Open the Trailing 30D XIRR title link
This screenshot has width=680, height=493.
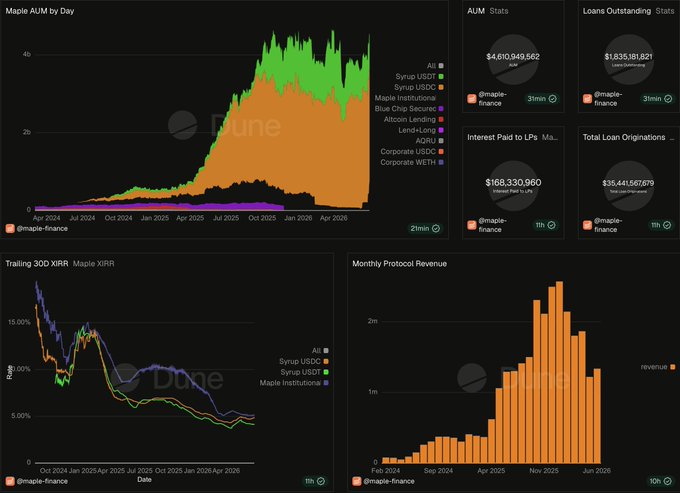click(x=37, y=264)
